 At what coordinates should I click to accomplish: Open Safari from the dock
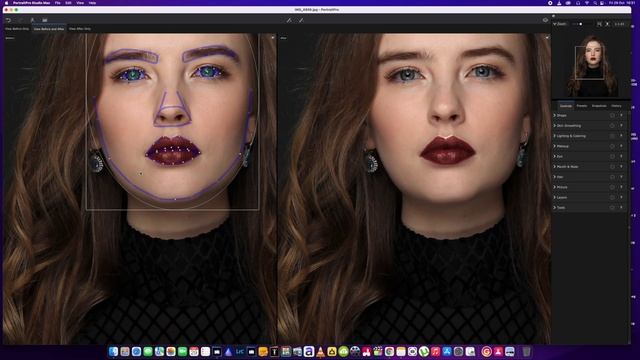136,351
